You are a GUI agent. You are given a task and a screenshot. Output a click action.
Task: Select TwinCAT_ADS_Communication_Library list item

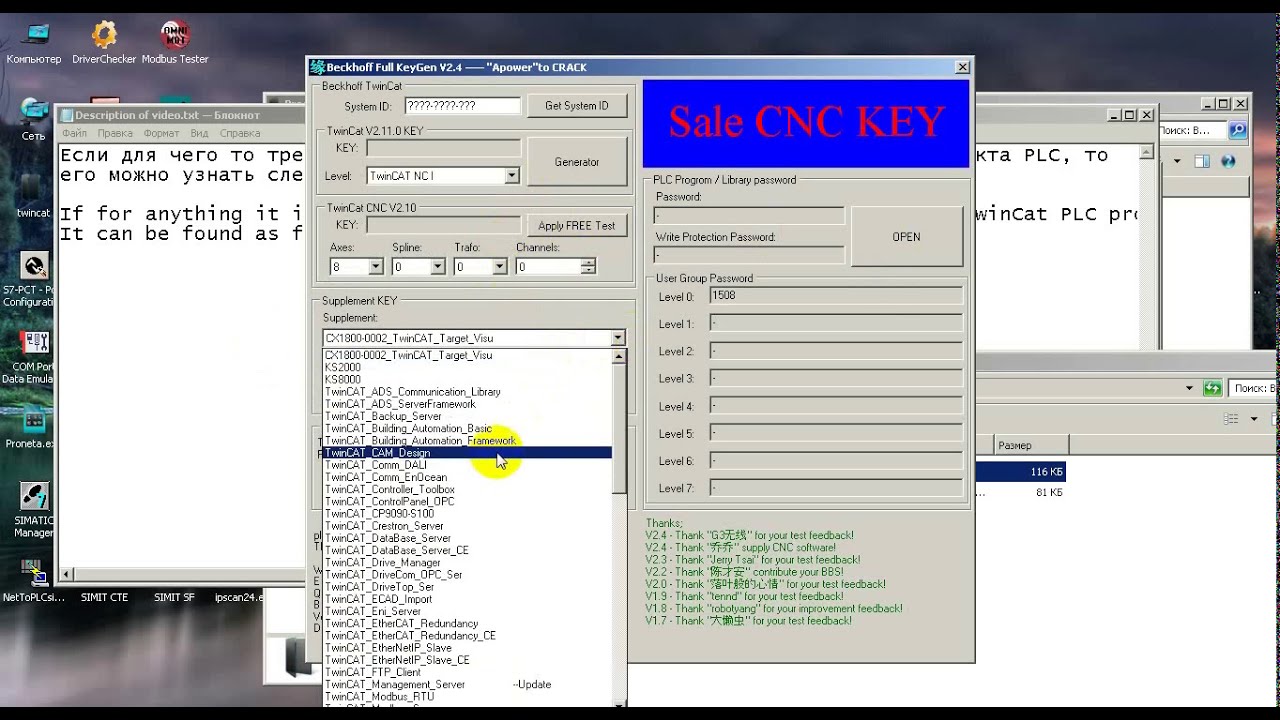[x=468, y=392]
